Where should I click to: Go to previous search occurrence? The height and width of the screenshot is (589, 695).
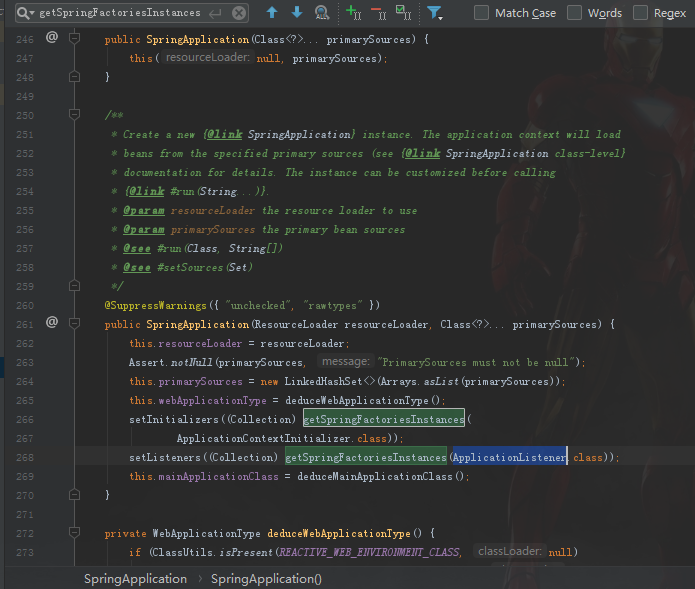[272, 13]
